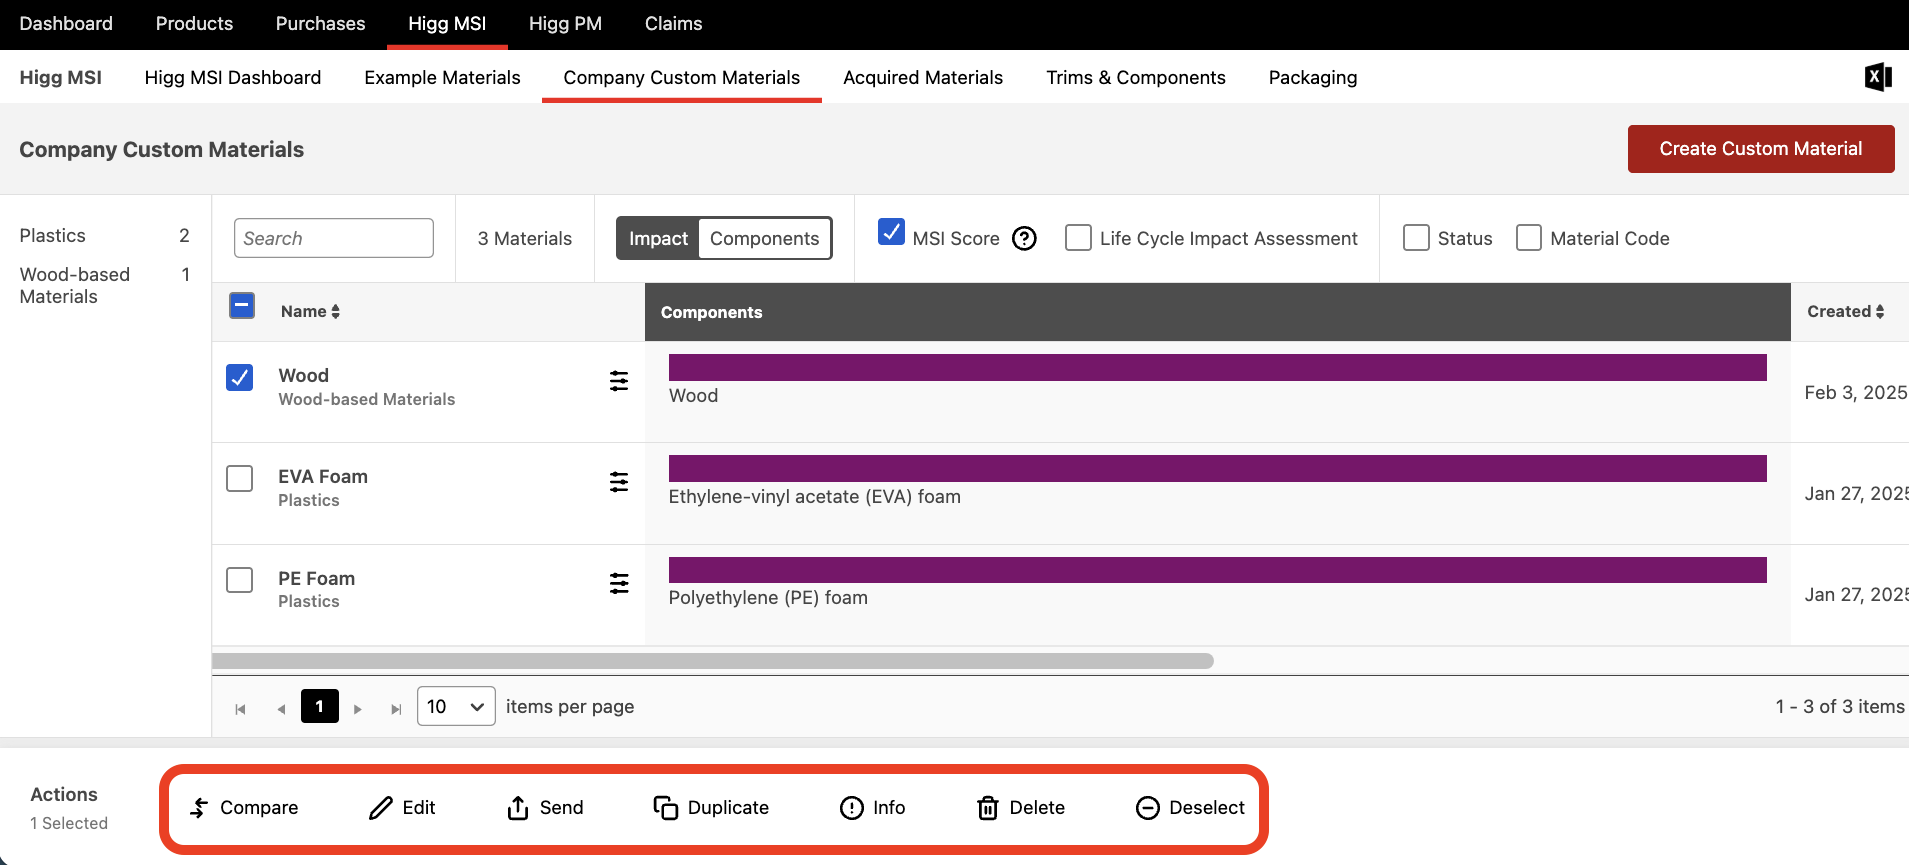The width and height of the screenshot is (1909, 865).
Task: Open the settings sliders icon for Wood
Action: [x=619, y=381]
